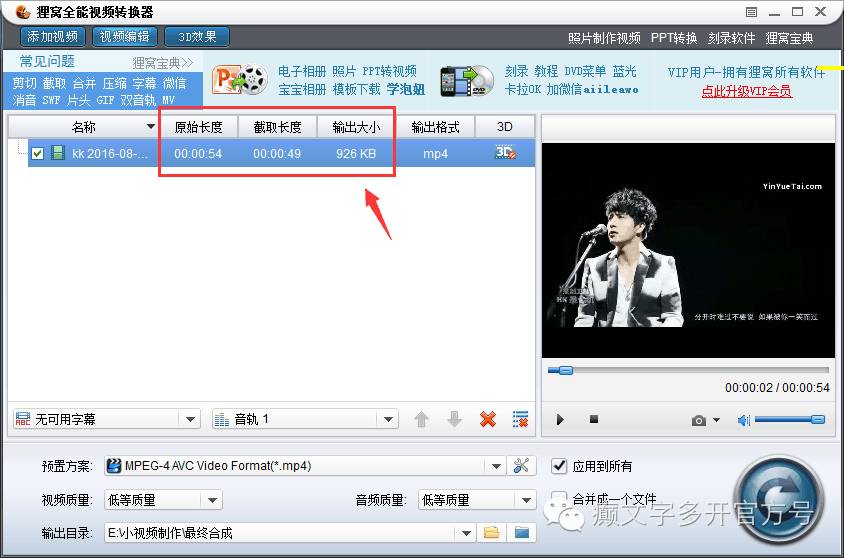The height and width of the screenshot is (558, 844).
Task: Open the snapshot options dropdown arrow
Action: 716,420
